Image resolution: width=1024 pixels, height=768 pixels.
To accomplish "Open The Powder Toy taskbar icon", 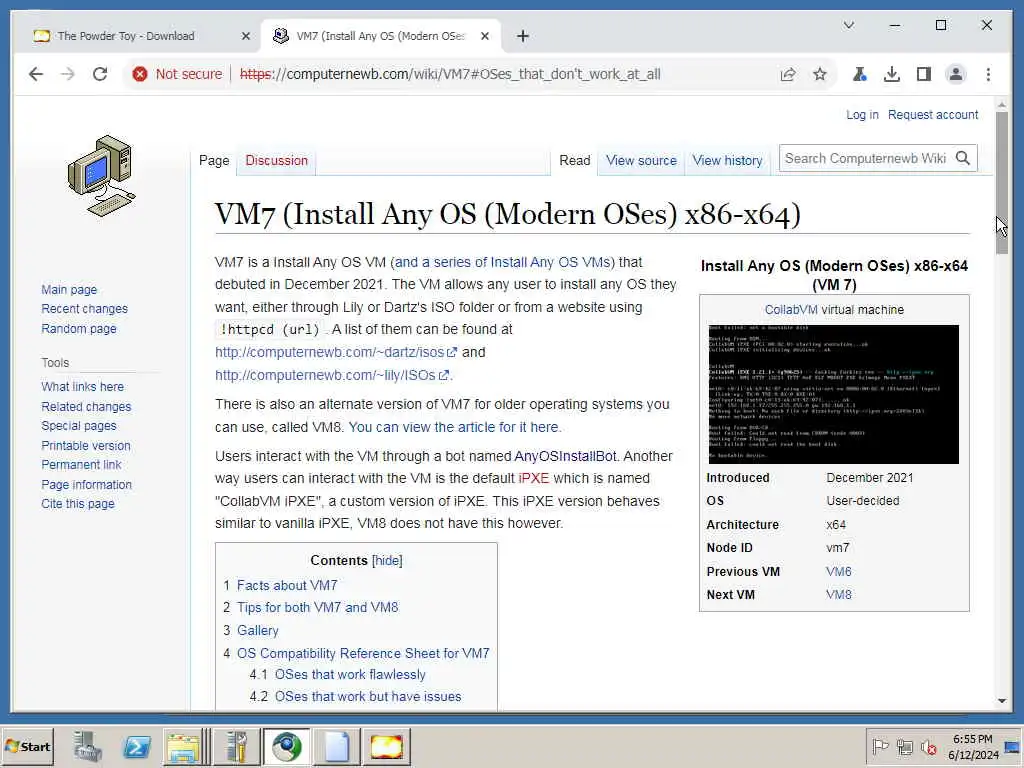I will [x=387, y=747].
